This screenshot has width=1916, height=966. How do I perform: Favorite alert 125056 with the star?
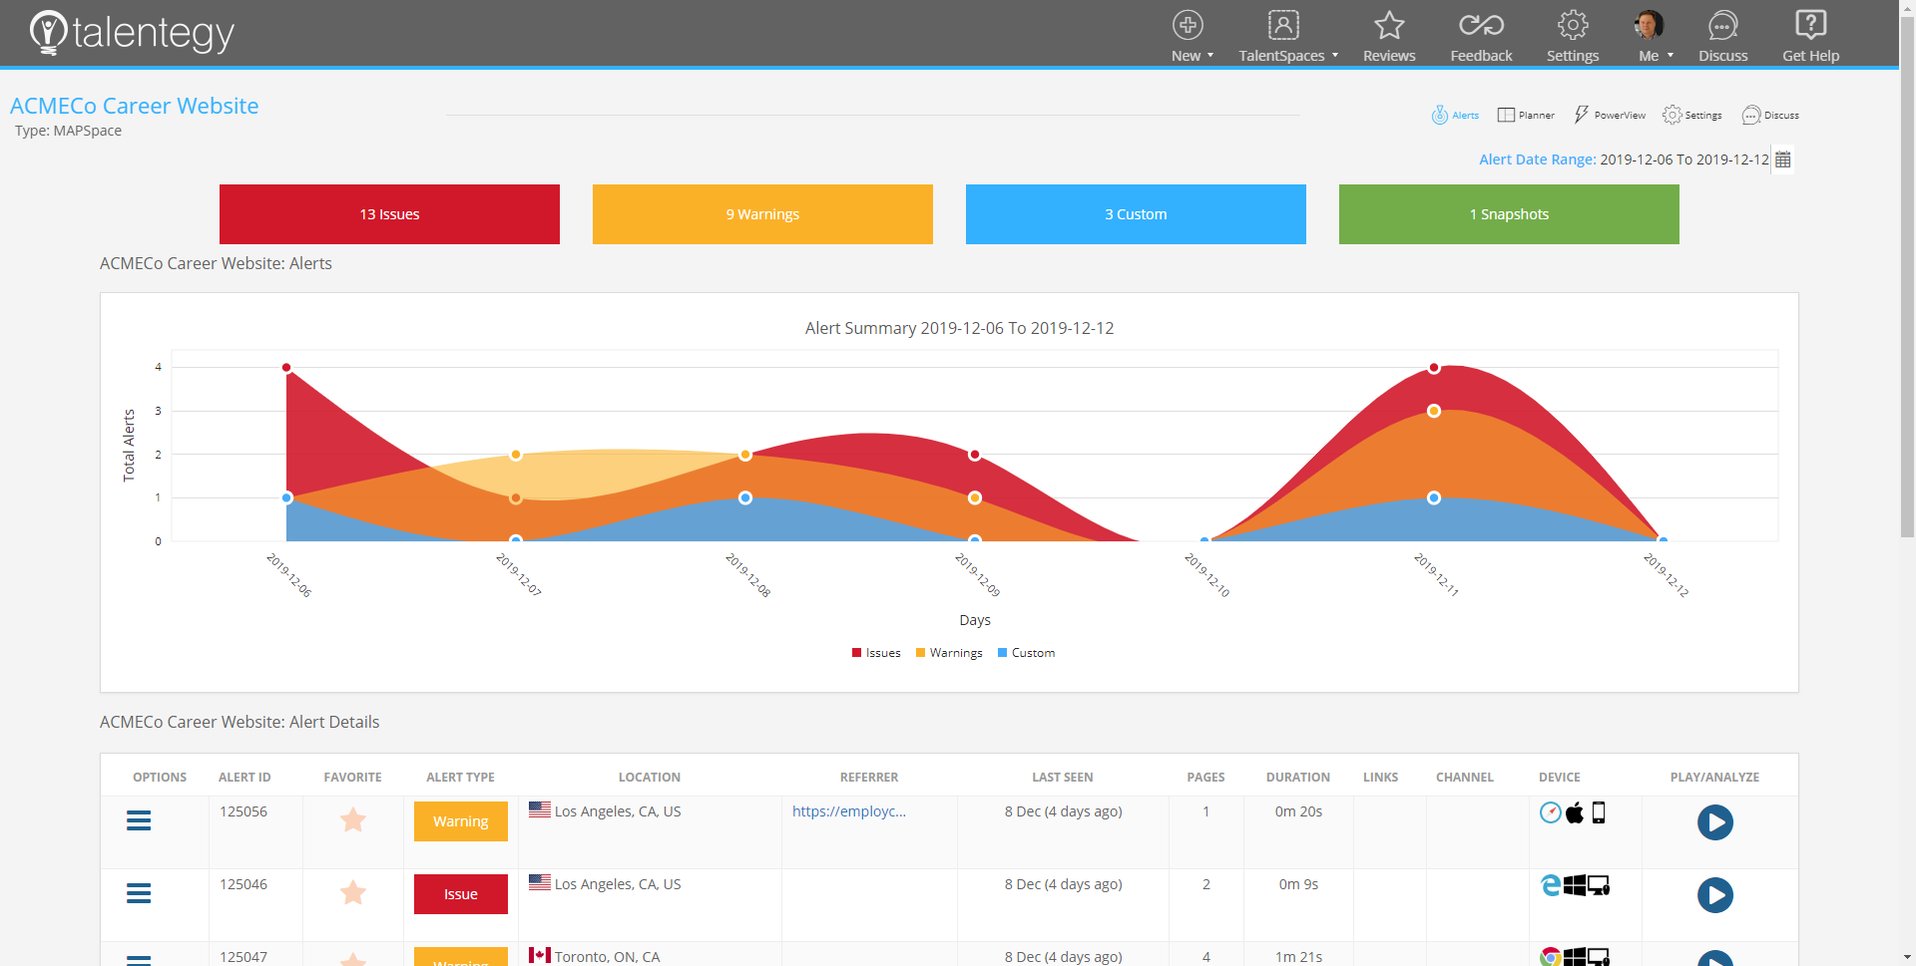(353, 820)
